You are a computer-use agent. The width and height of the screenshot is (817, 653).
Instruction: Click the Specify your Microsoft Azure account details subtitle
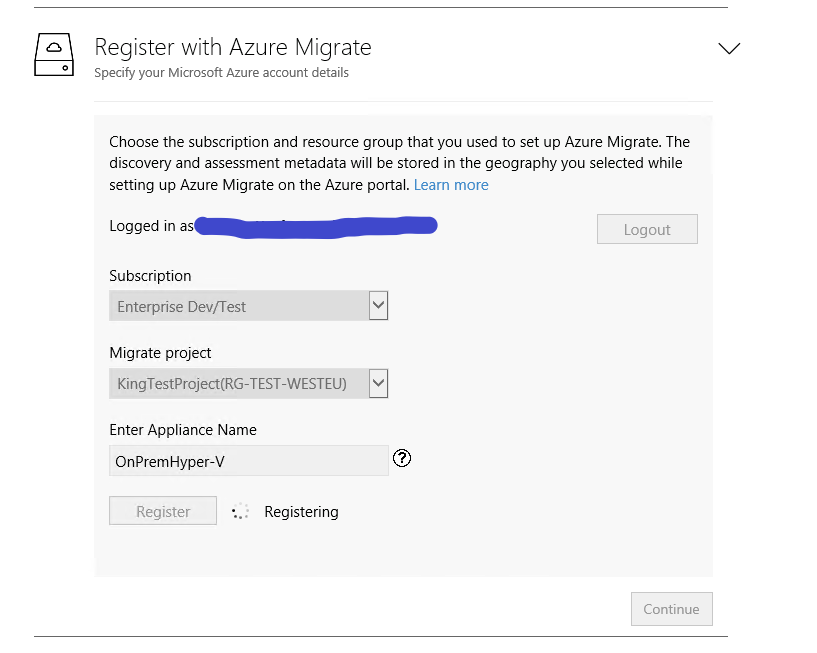coord(221,72)
